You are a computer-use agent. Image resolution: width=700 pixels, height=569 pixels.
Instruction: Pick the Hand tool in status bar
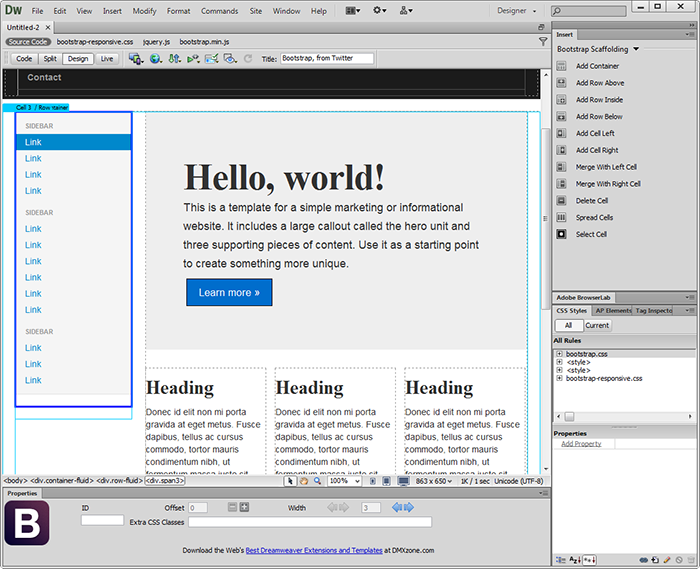(304, 481)
